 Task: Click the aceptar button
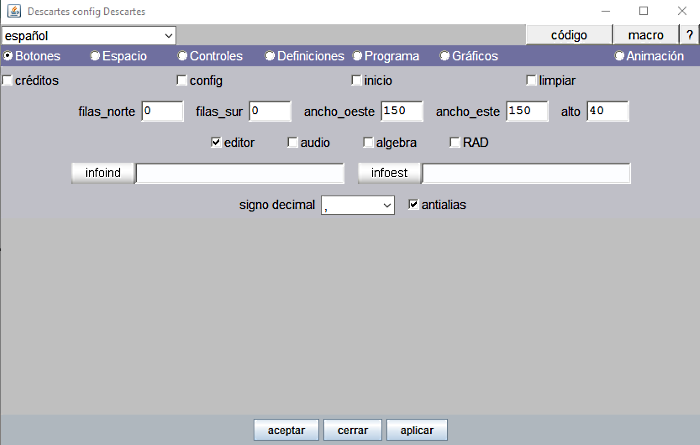(x=286, y=430)
